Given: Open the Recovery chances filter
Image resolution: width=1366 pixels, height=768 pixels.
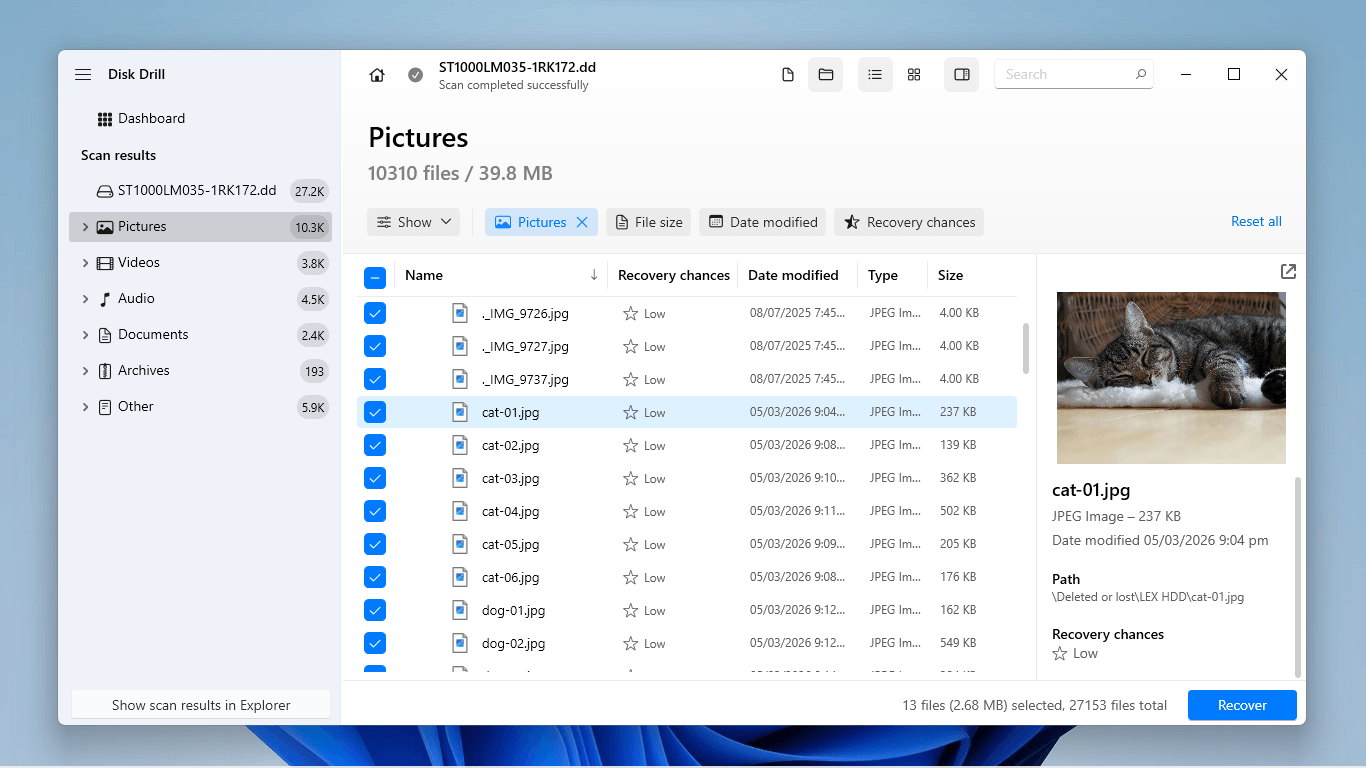Looking at the screenshot, I should [909, 222].
